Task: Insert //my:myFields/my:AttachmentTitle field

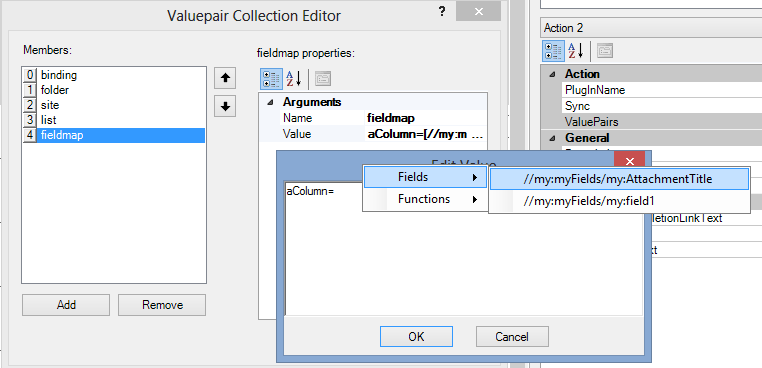Action: (619, 179)
